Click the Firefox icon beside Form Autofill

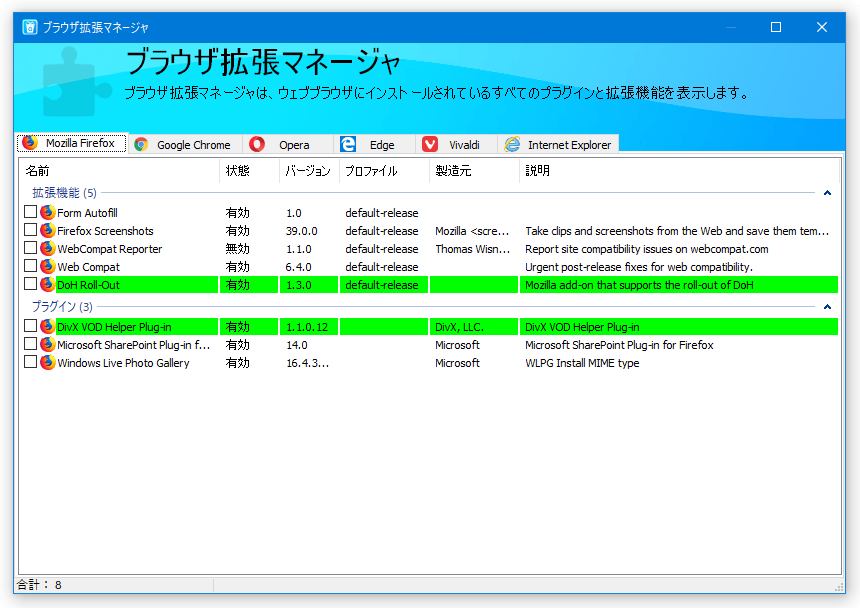click(x=48, y=212)
